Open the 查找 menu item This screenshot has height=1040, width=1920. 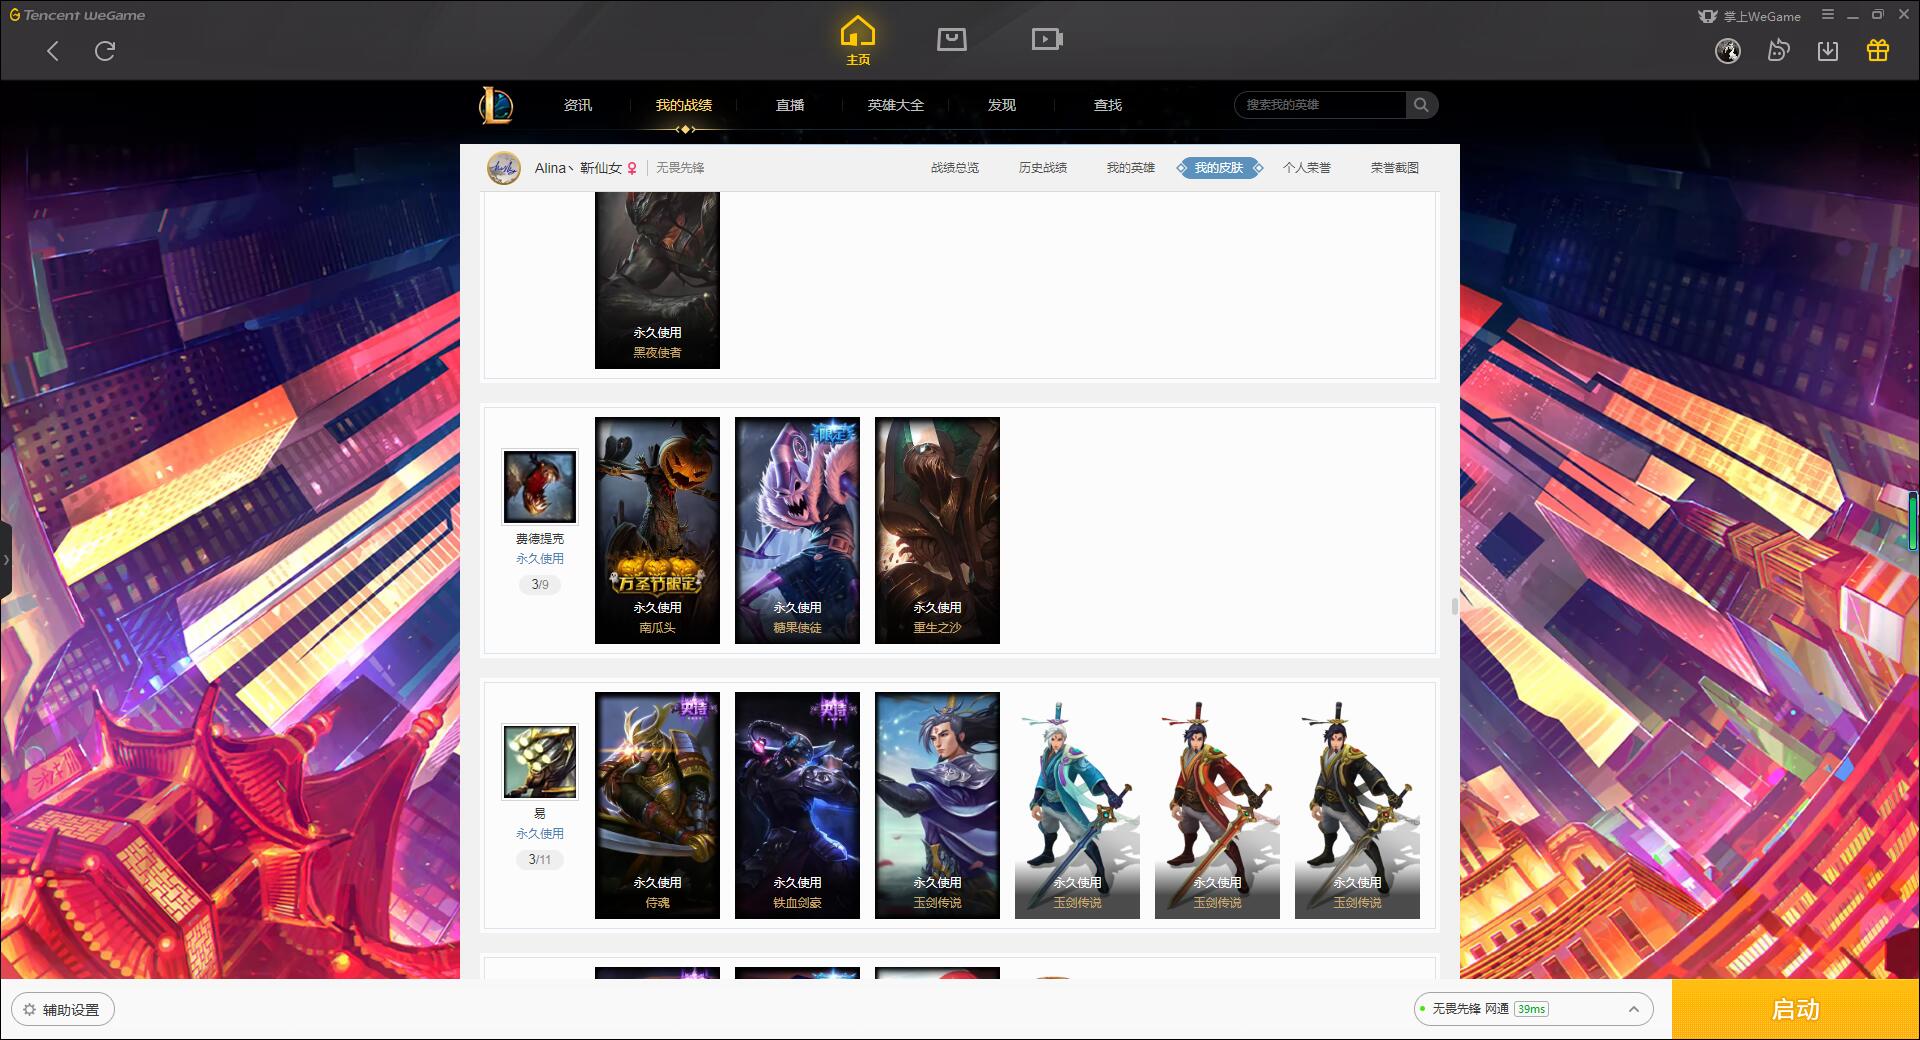pyautogui.click(x=1108, y=105)
